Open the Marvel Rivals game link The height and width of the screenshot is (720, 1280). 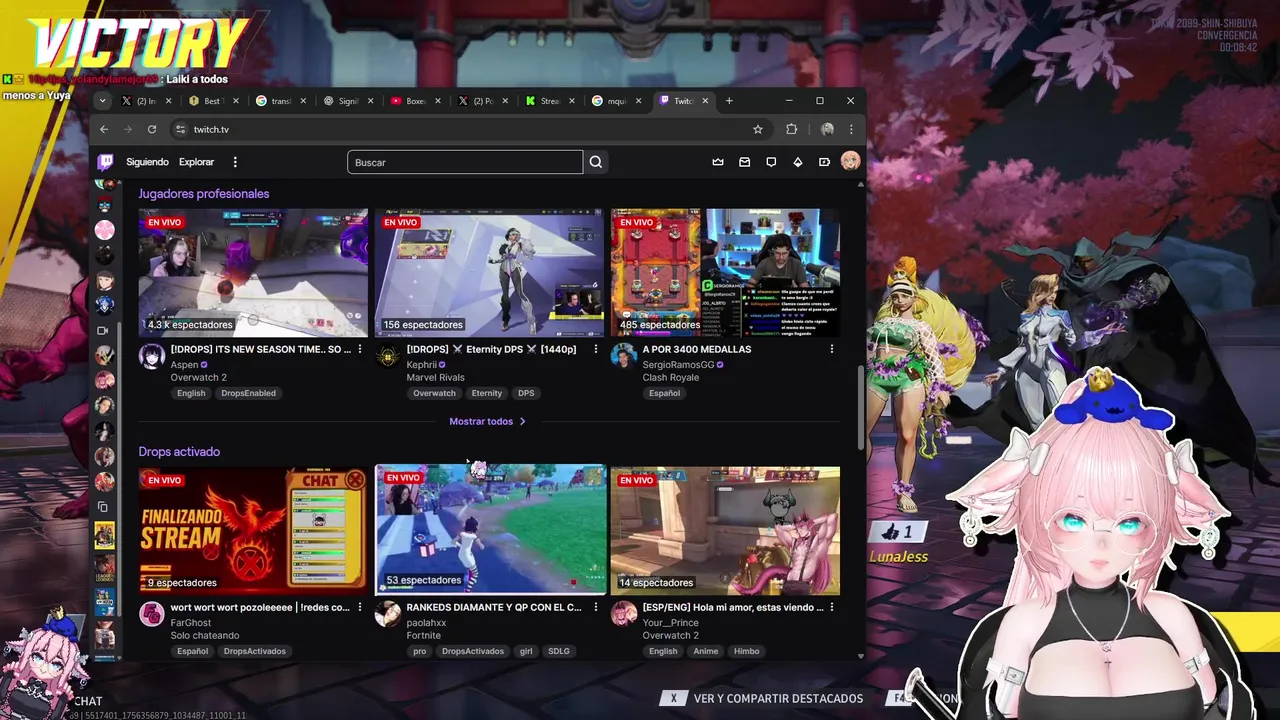435,377
